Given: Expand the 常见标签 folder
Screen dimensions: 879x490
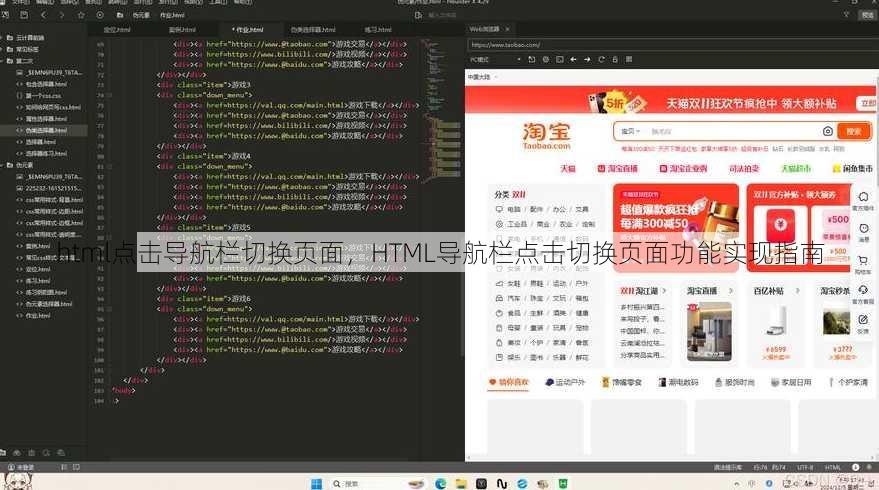Looking at the screenshot, I should coord(3,49).
